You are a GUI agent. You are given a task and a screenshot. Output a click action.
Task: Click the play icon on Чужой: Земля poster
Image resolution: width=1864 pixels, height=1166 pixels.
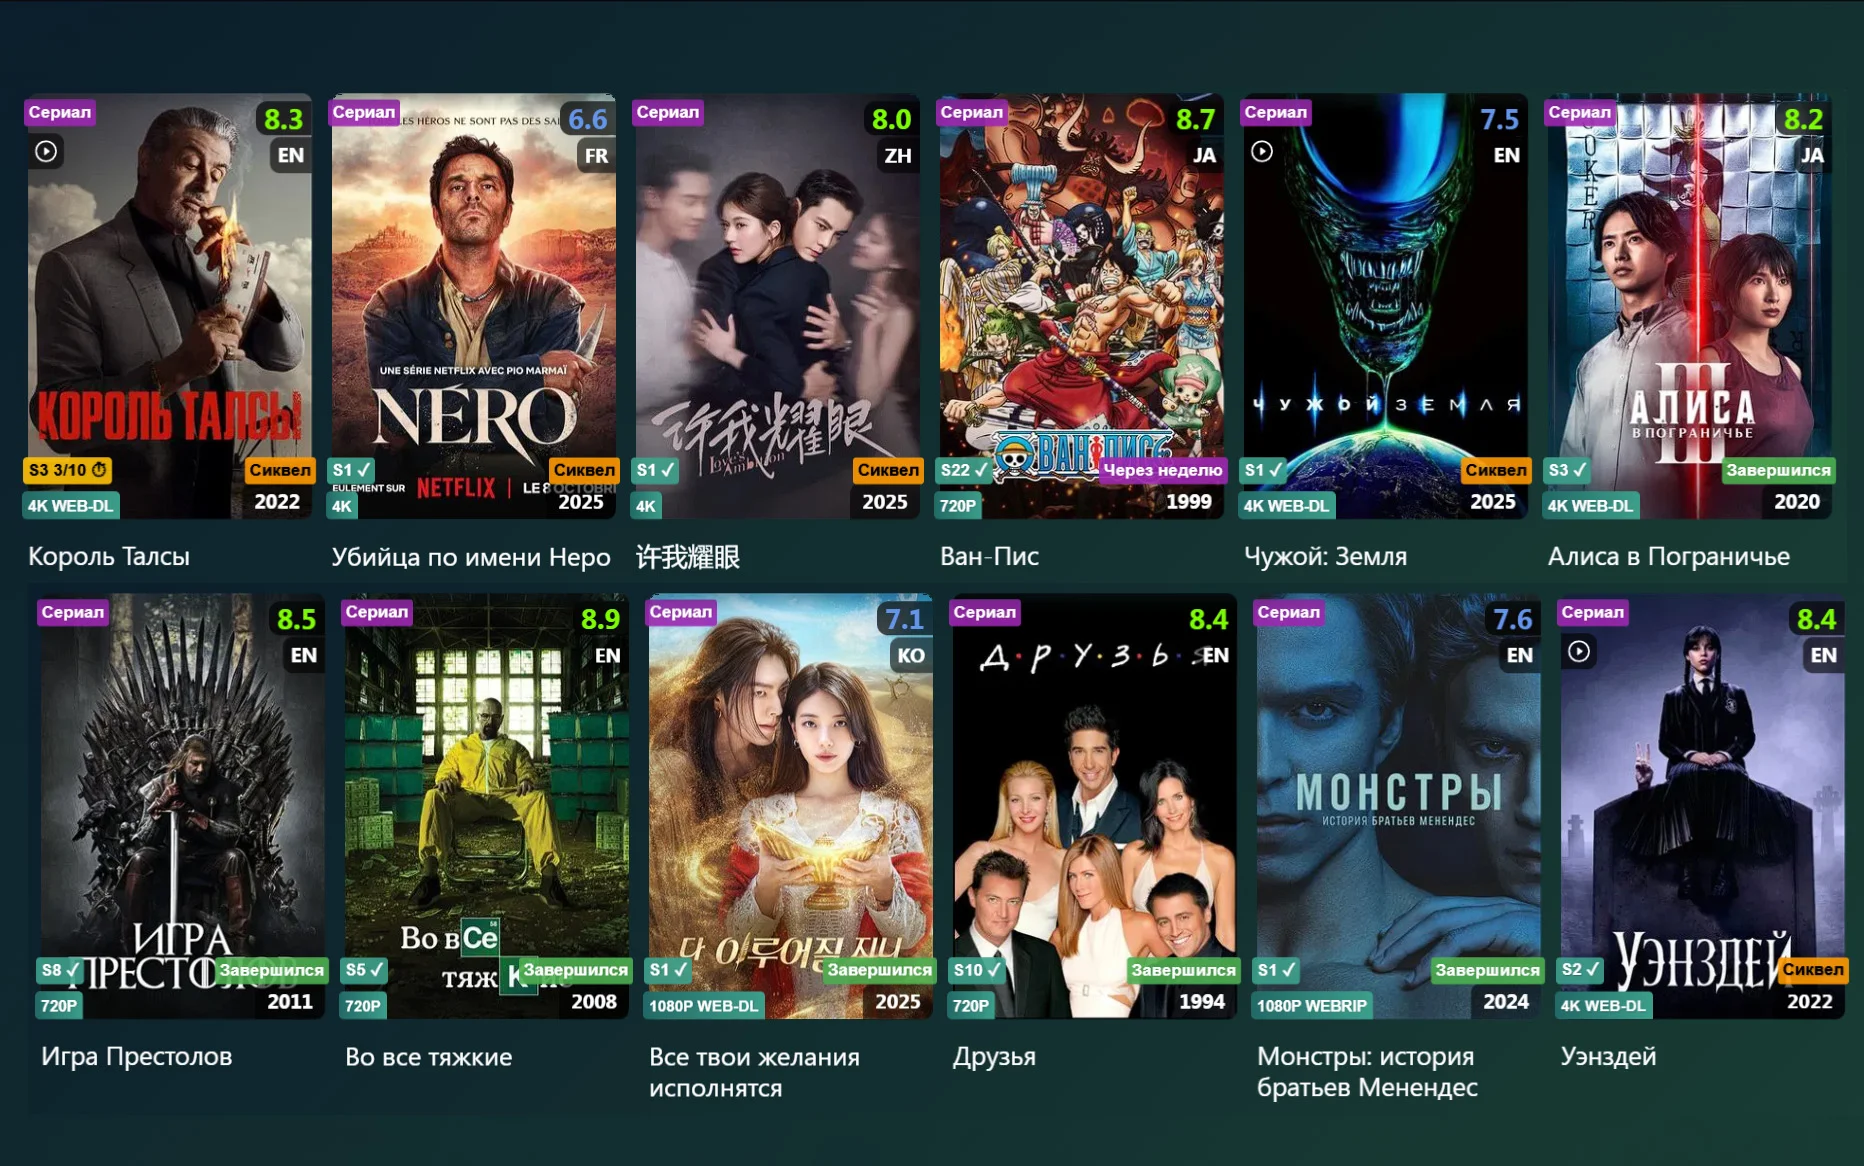click(x=1262, y=151)
